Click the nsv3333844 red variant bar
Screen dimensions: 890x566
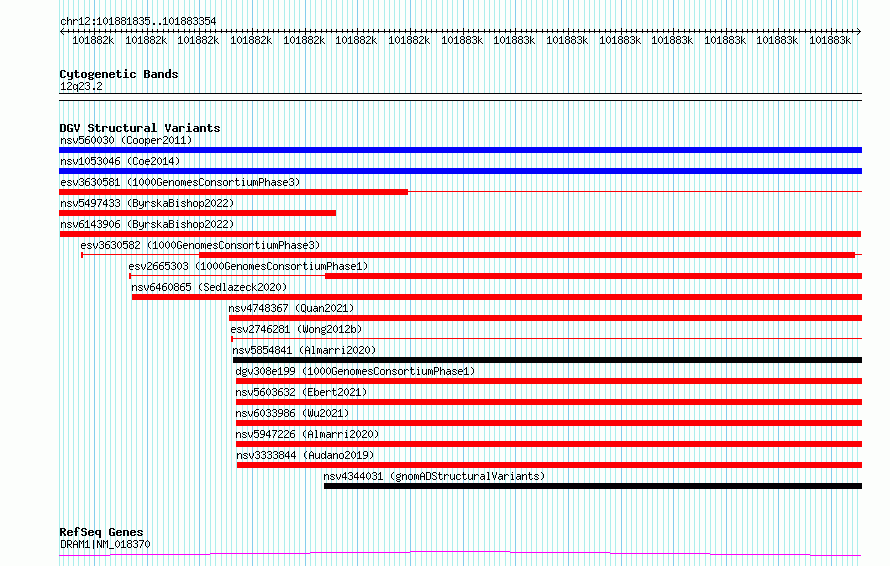tap(549, 465)
